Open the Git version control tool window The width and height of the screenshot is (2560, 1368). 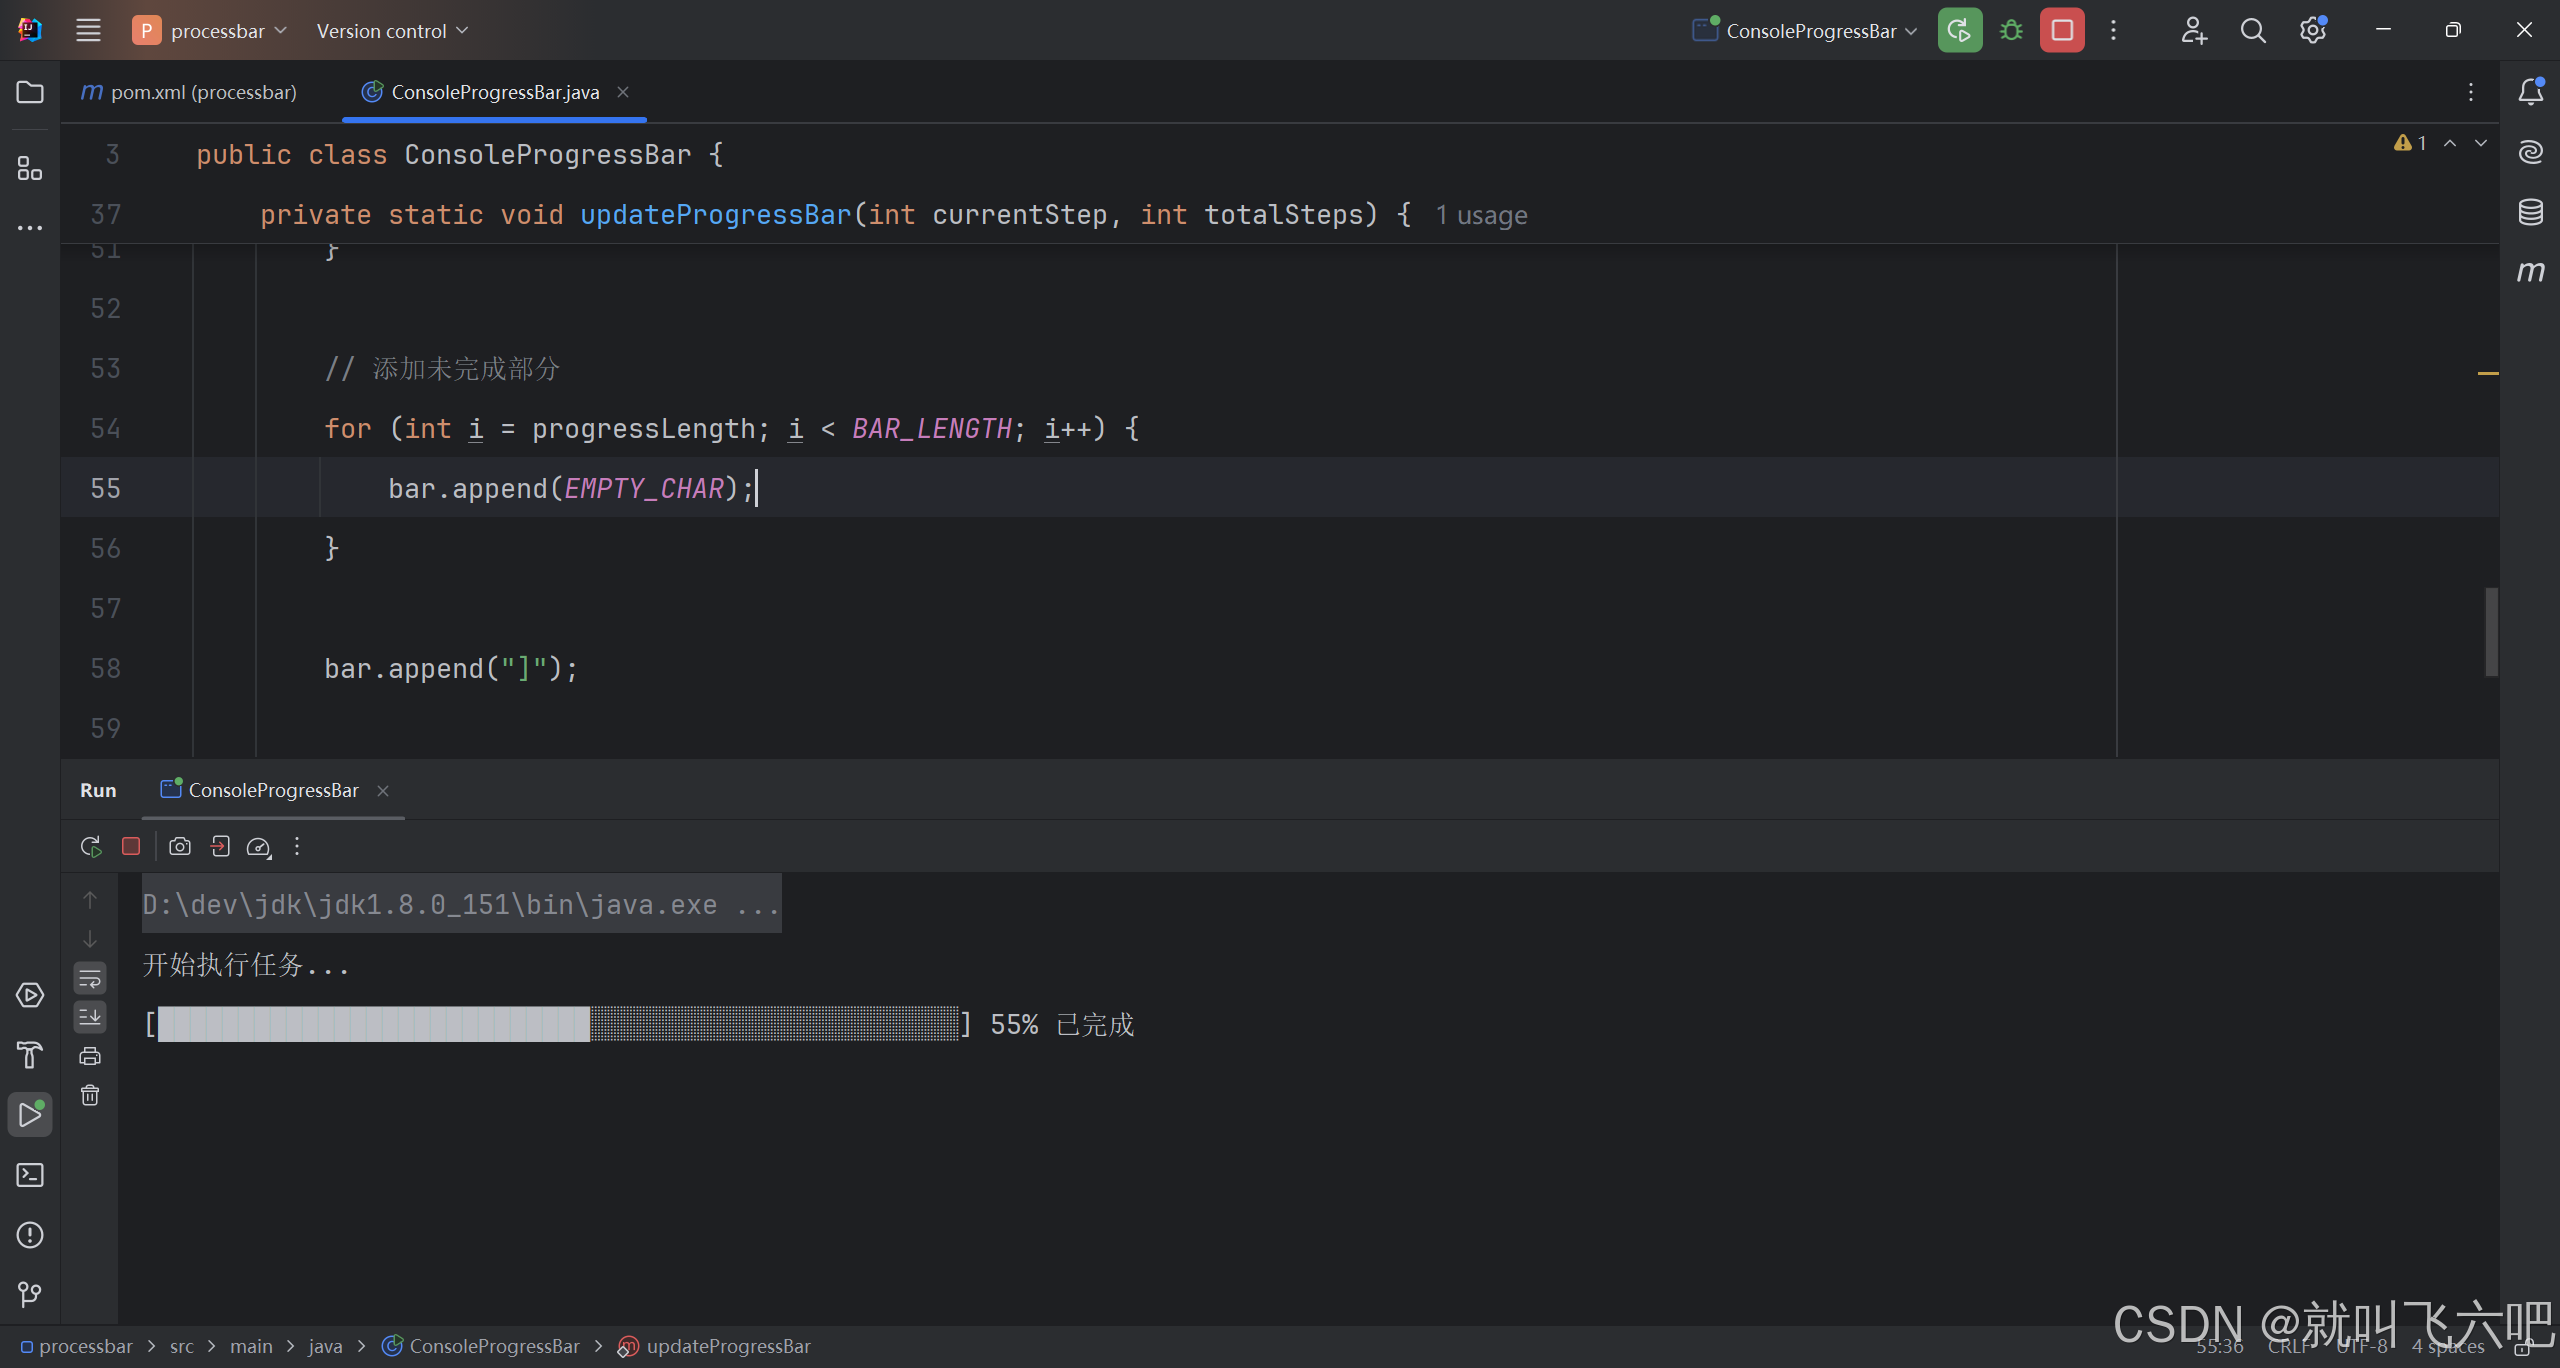pyautogui.click(x=30, y=1295)
